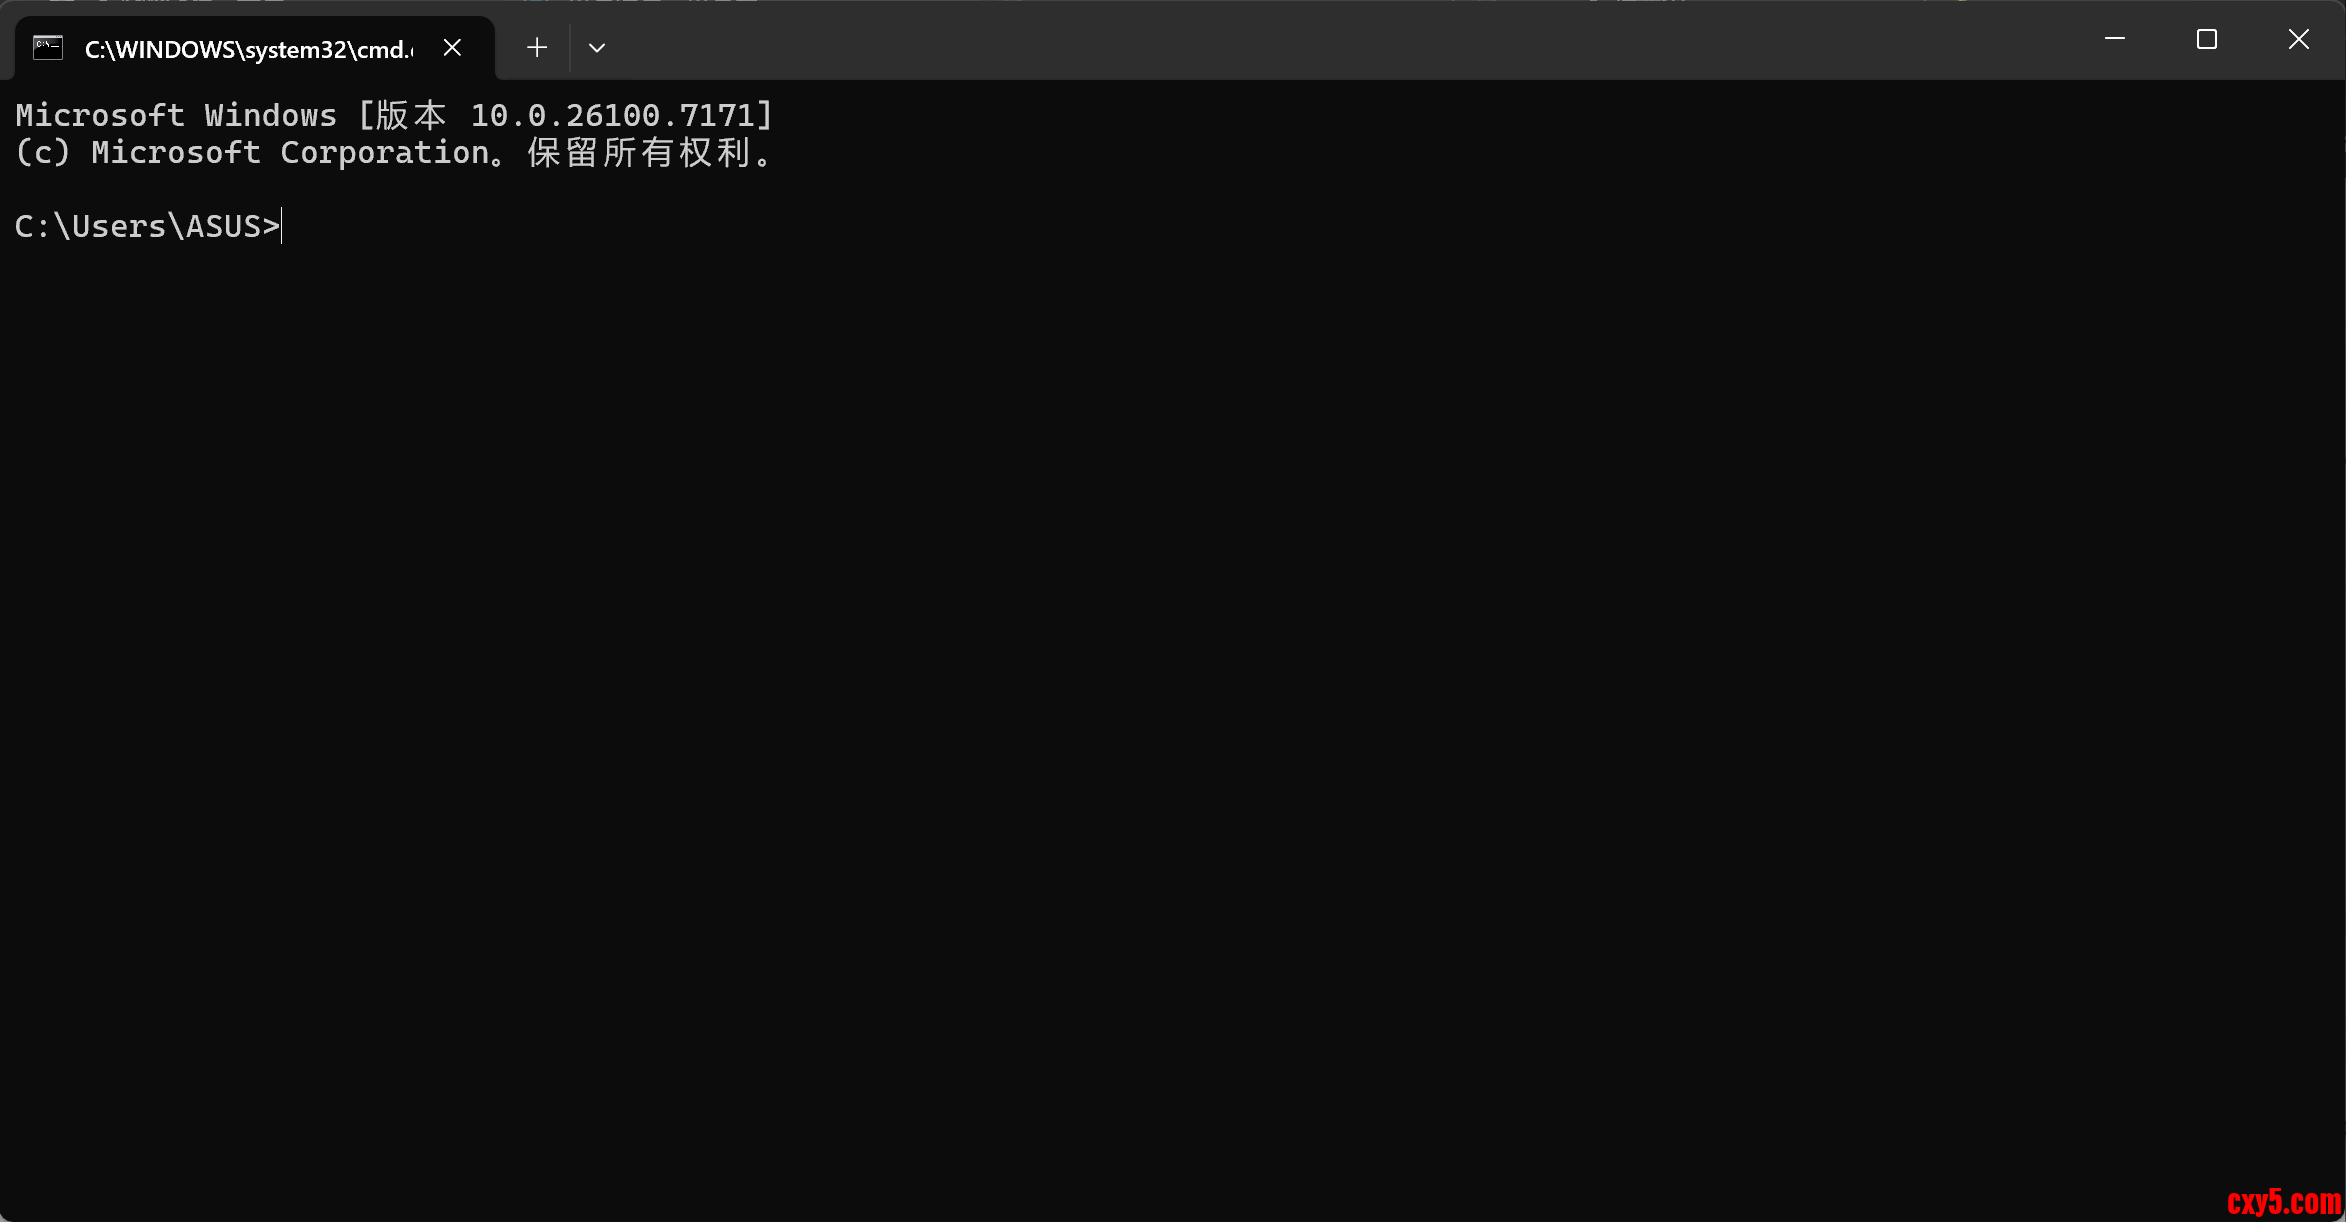Image resolution: width=2346 pixels, height=1222 pixels.
Task: Click the empty black terminal area
Action: 1170,700
